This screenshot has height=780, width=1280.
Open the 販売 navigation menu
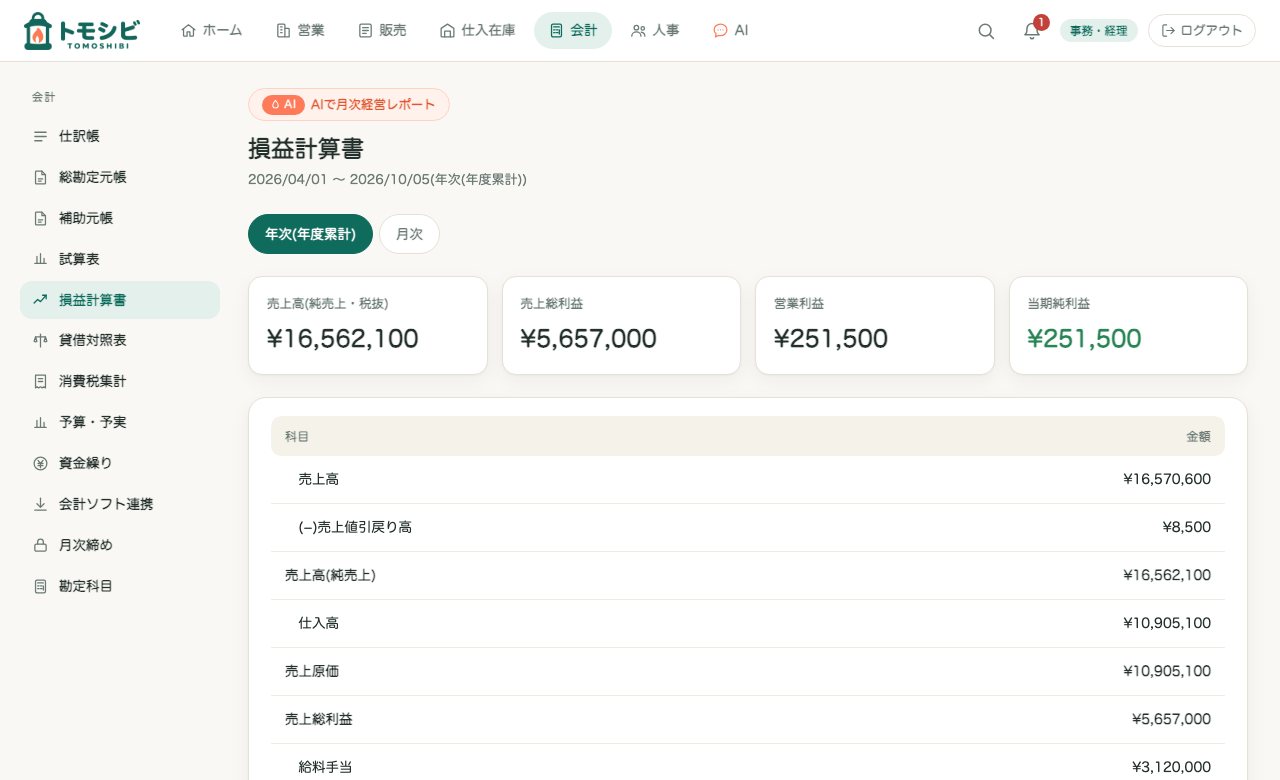[382, 31]
